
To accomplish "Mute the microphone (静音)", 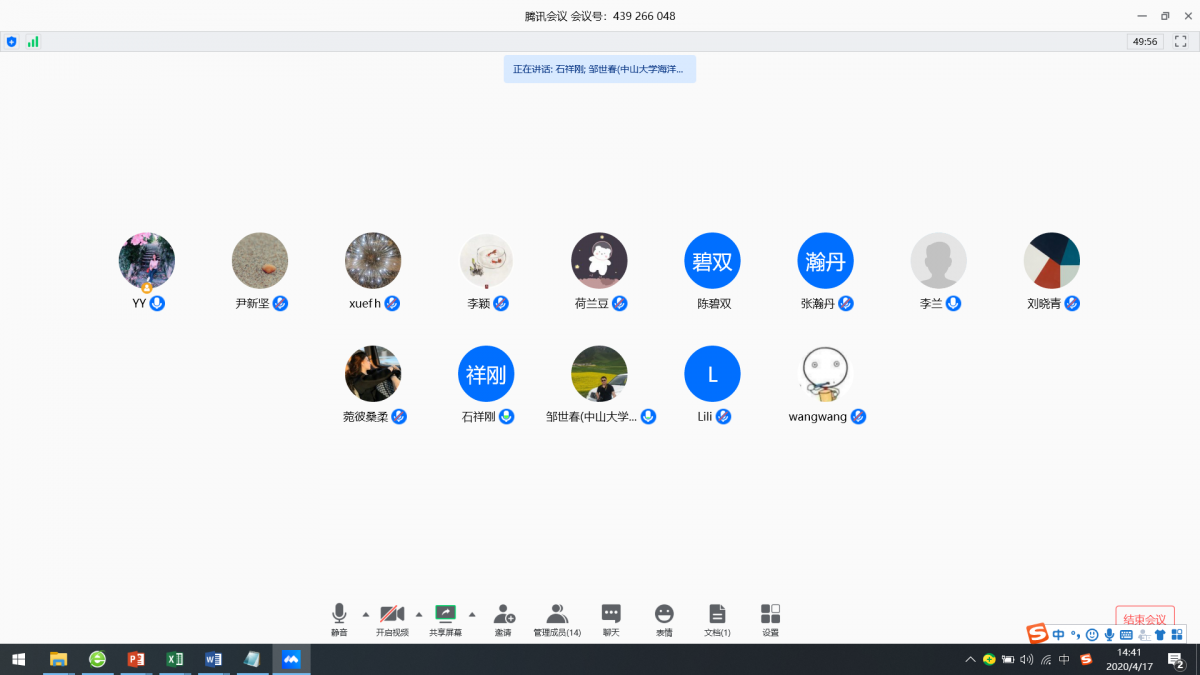I will point(339,619).
